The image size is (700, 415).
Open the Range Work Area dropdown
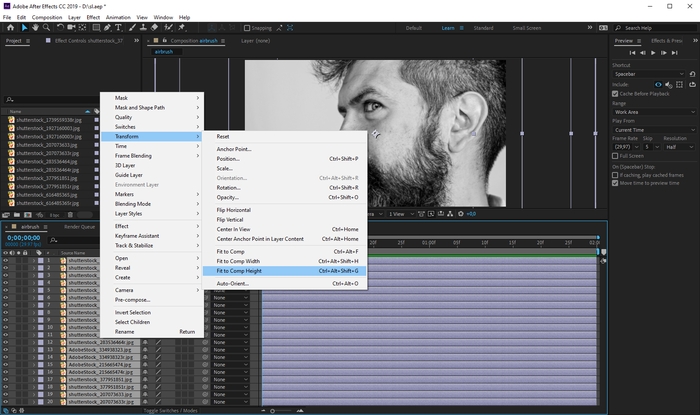[x=654, y=112]
